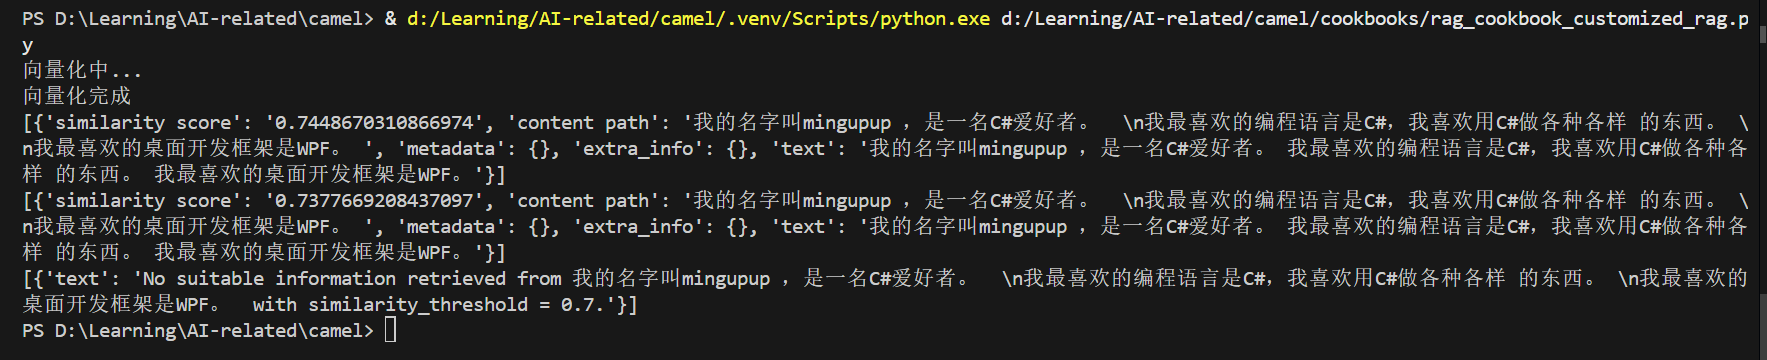Click the '向量化完成' output line
1767x360 pixels.
tap(77, 96)
